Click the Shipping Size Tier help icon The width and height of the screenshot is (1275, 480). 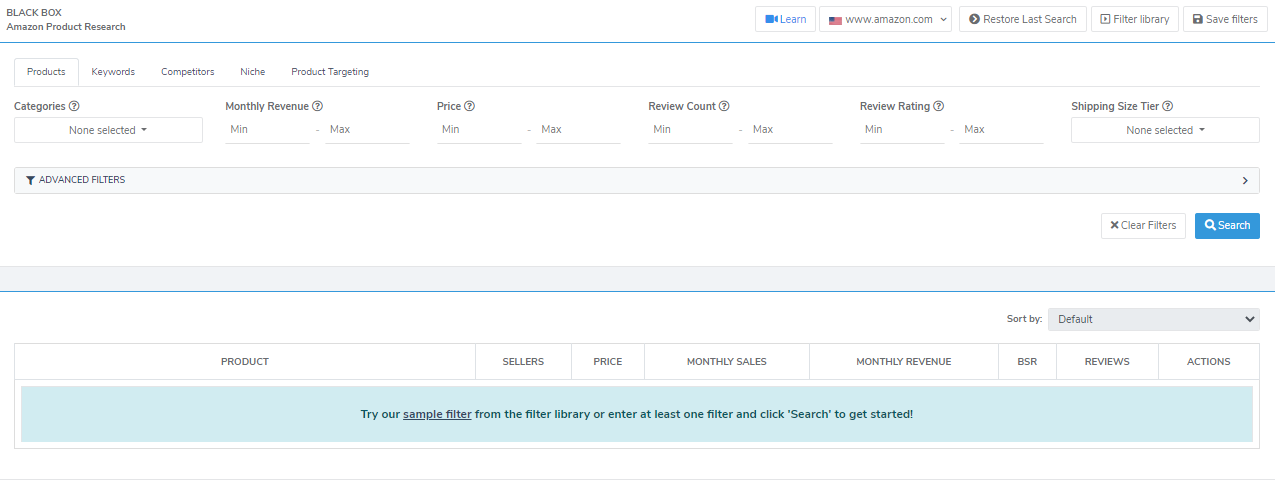[x=1168, y=106]
